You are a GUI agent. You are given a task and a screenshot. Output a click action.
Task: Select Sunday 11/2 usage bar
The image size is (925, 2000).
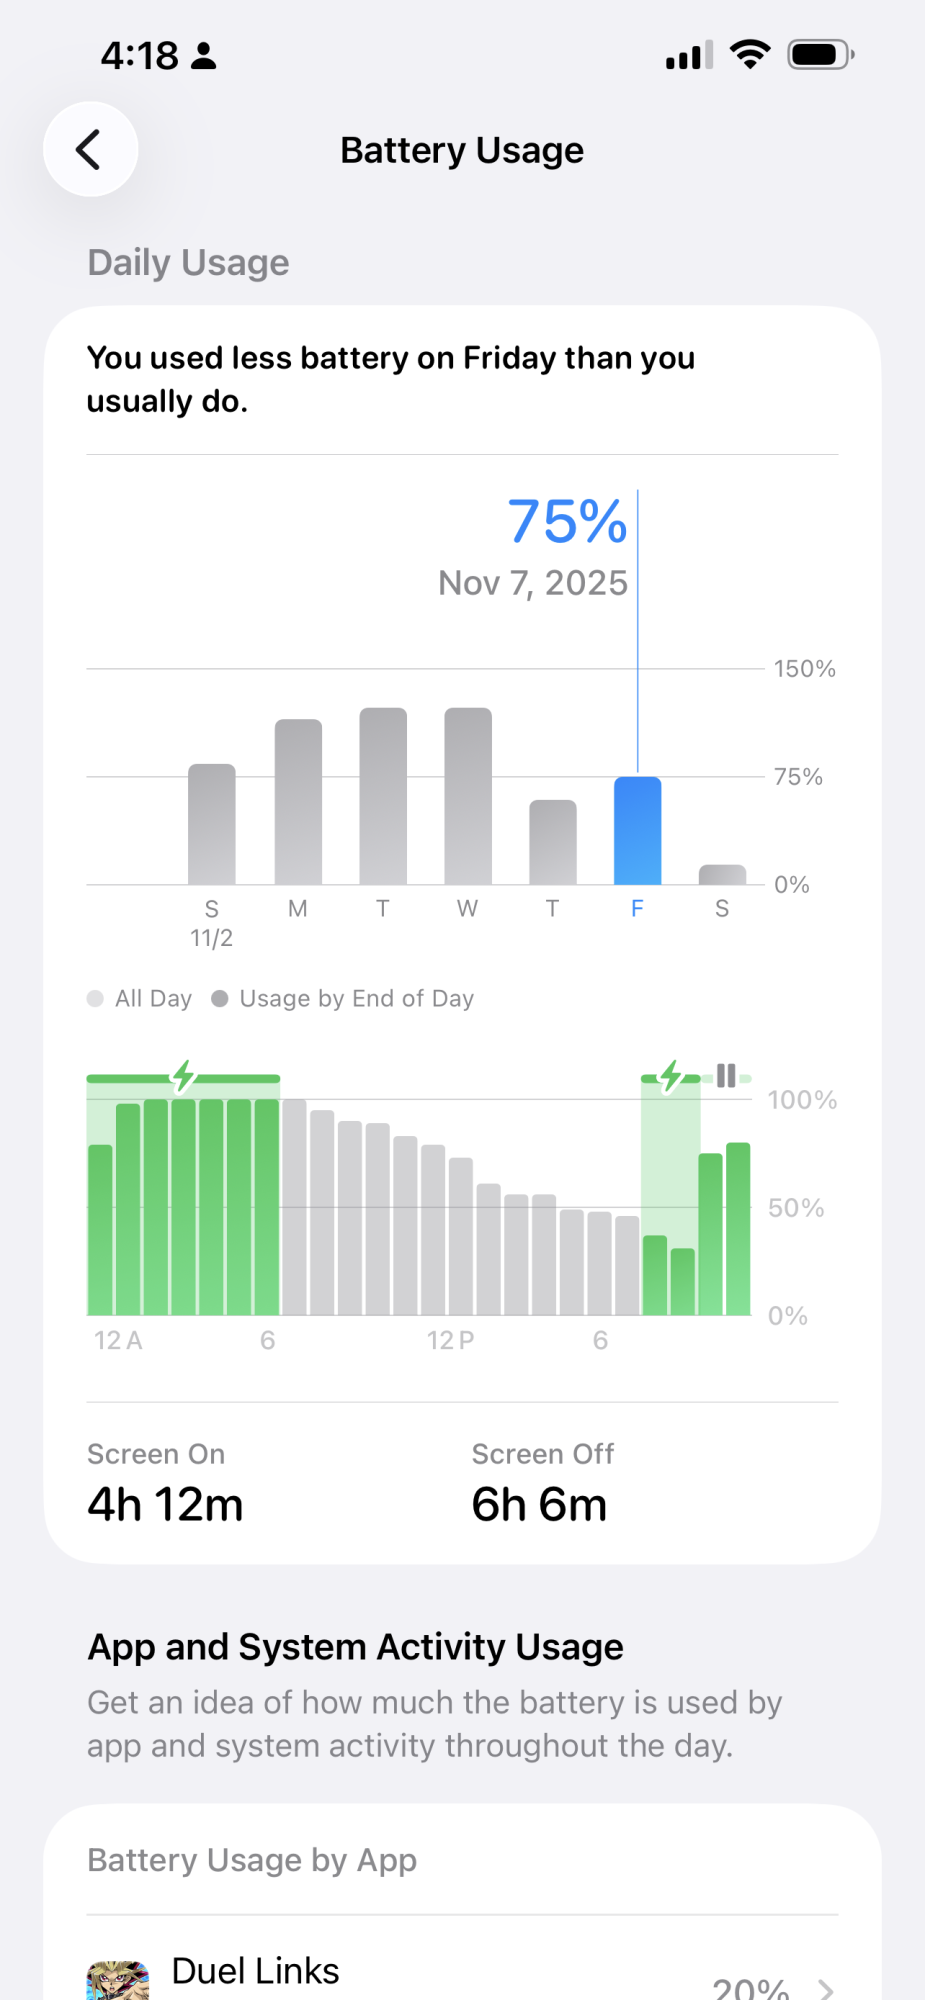pyautogui.click(x=212, y=824)
